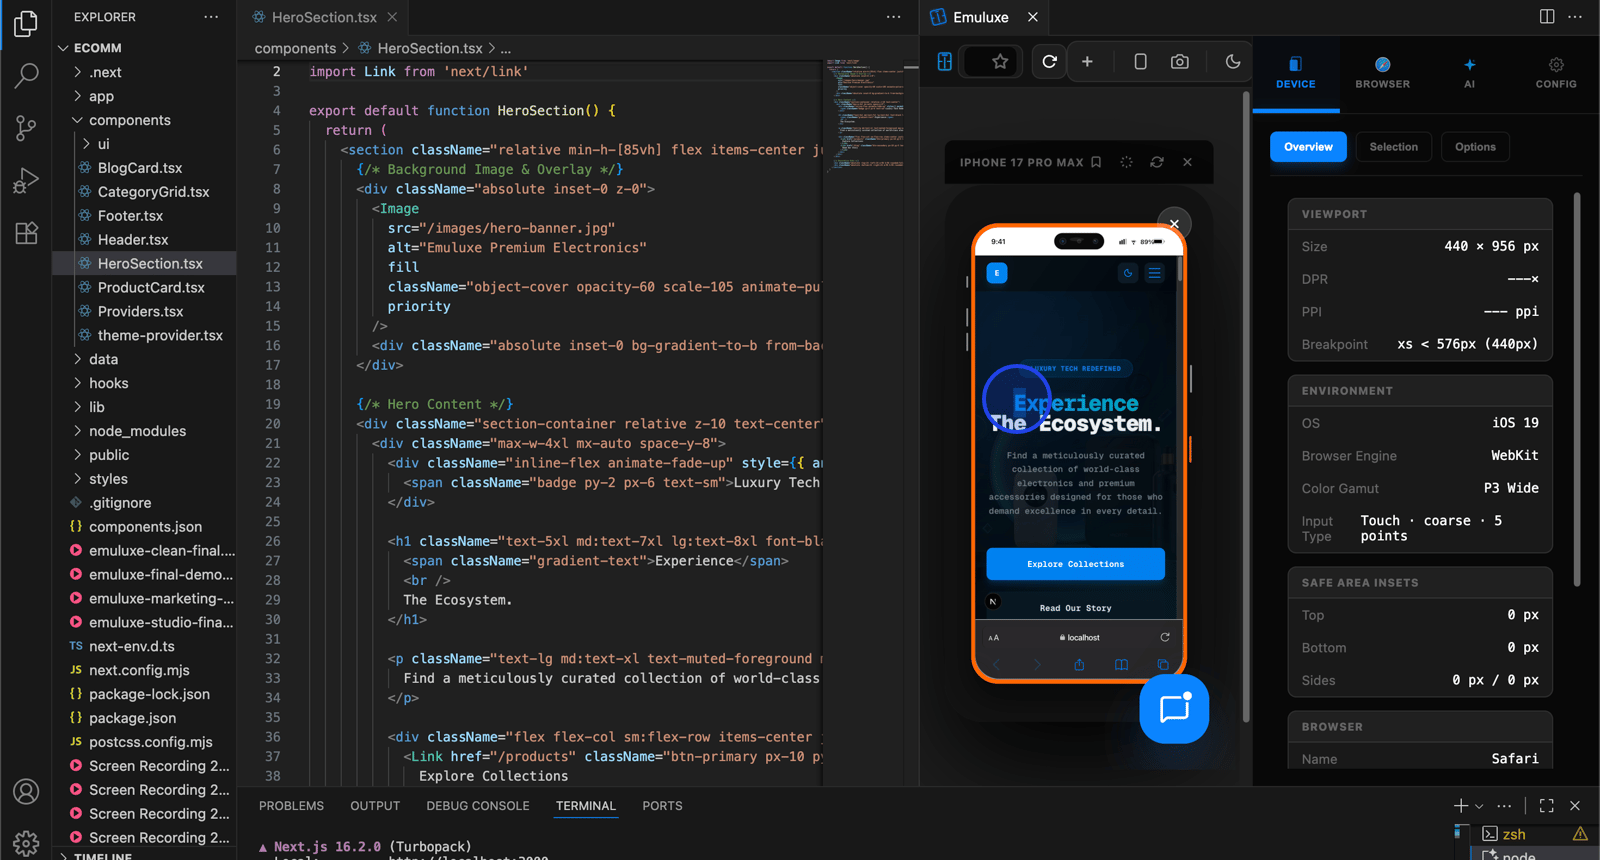1600x860 pixels.
Task: Open Source Control in the activity bar
Action: pyautogui.click(x=26, y=127)
